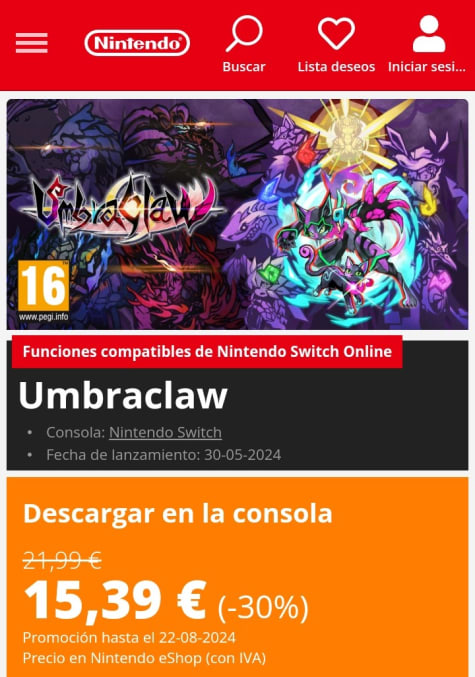The width and height of the screenshot is (475, 677).
Task: Click the Descargar en la consola heading
Action: pyautogui.click(x=178, y=513)
